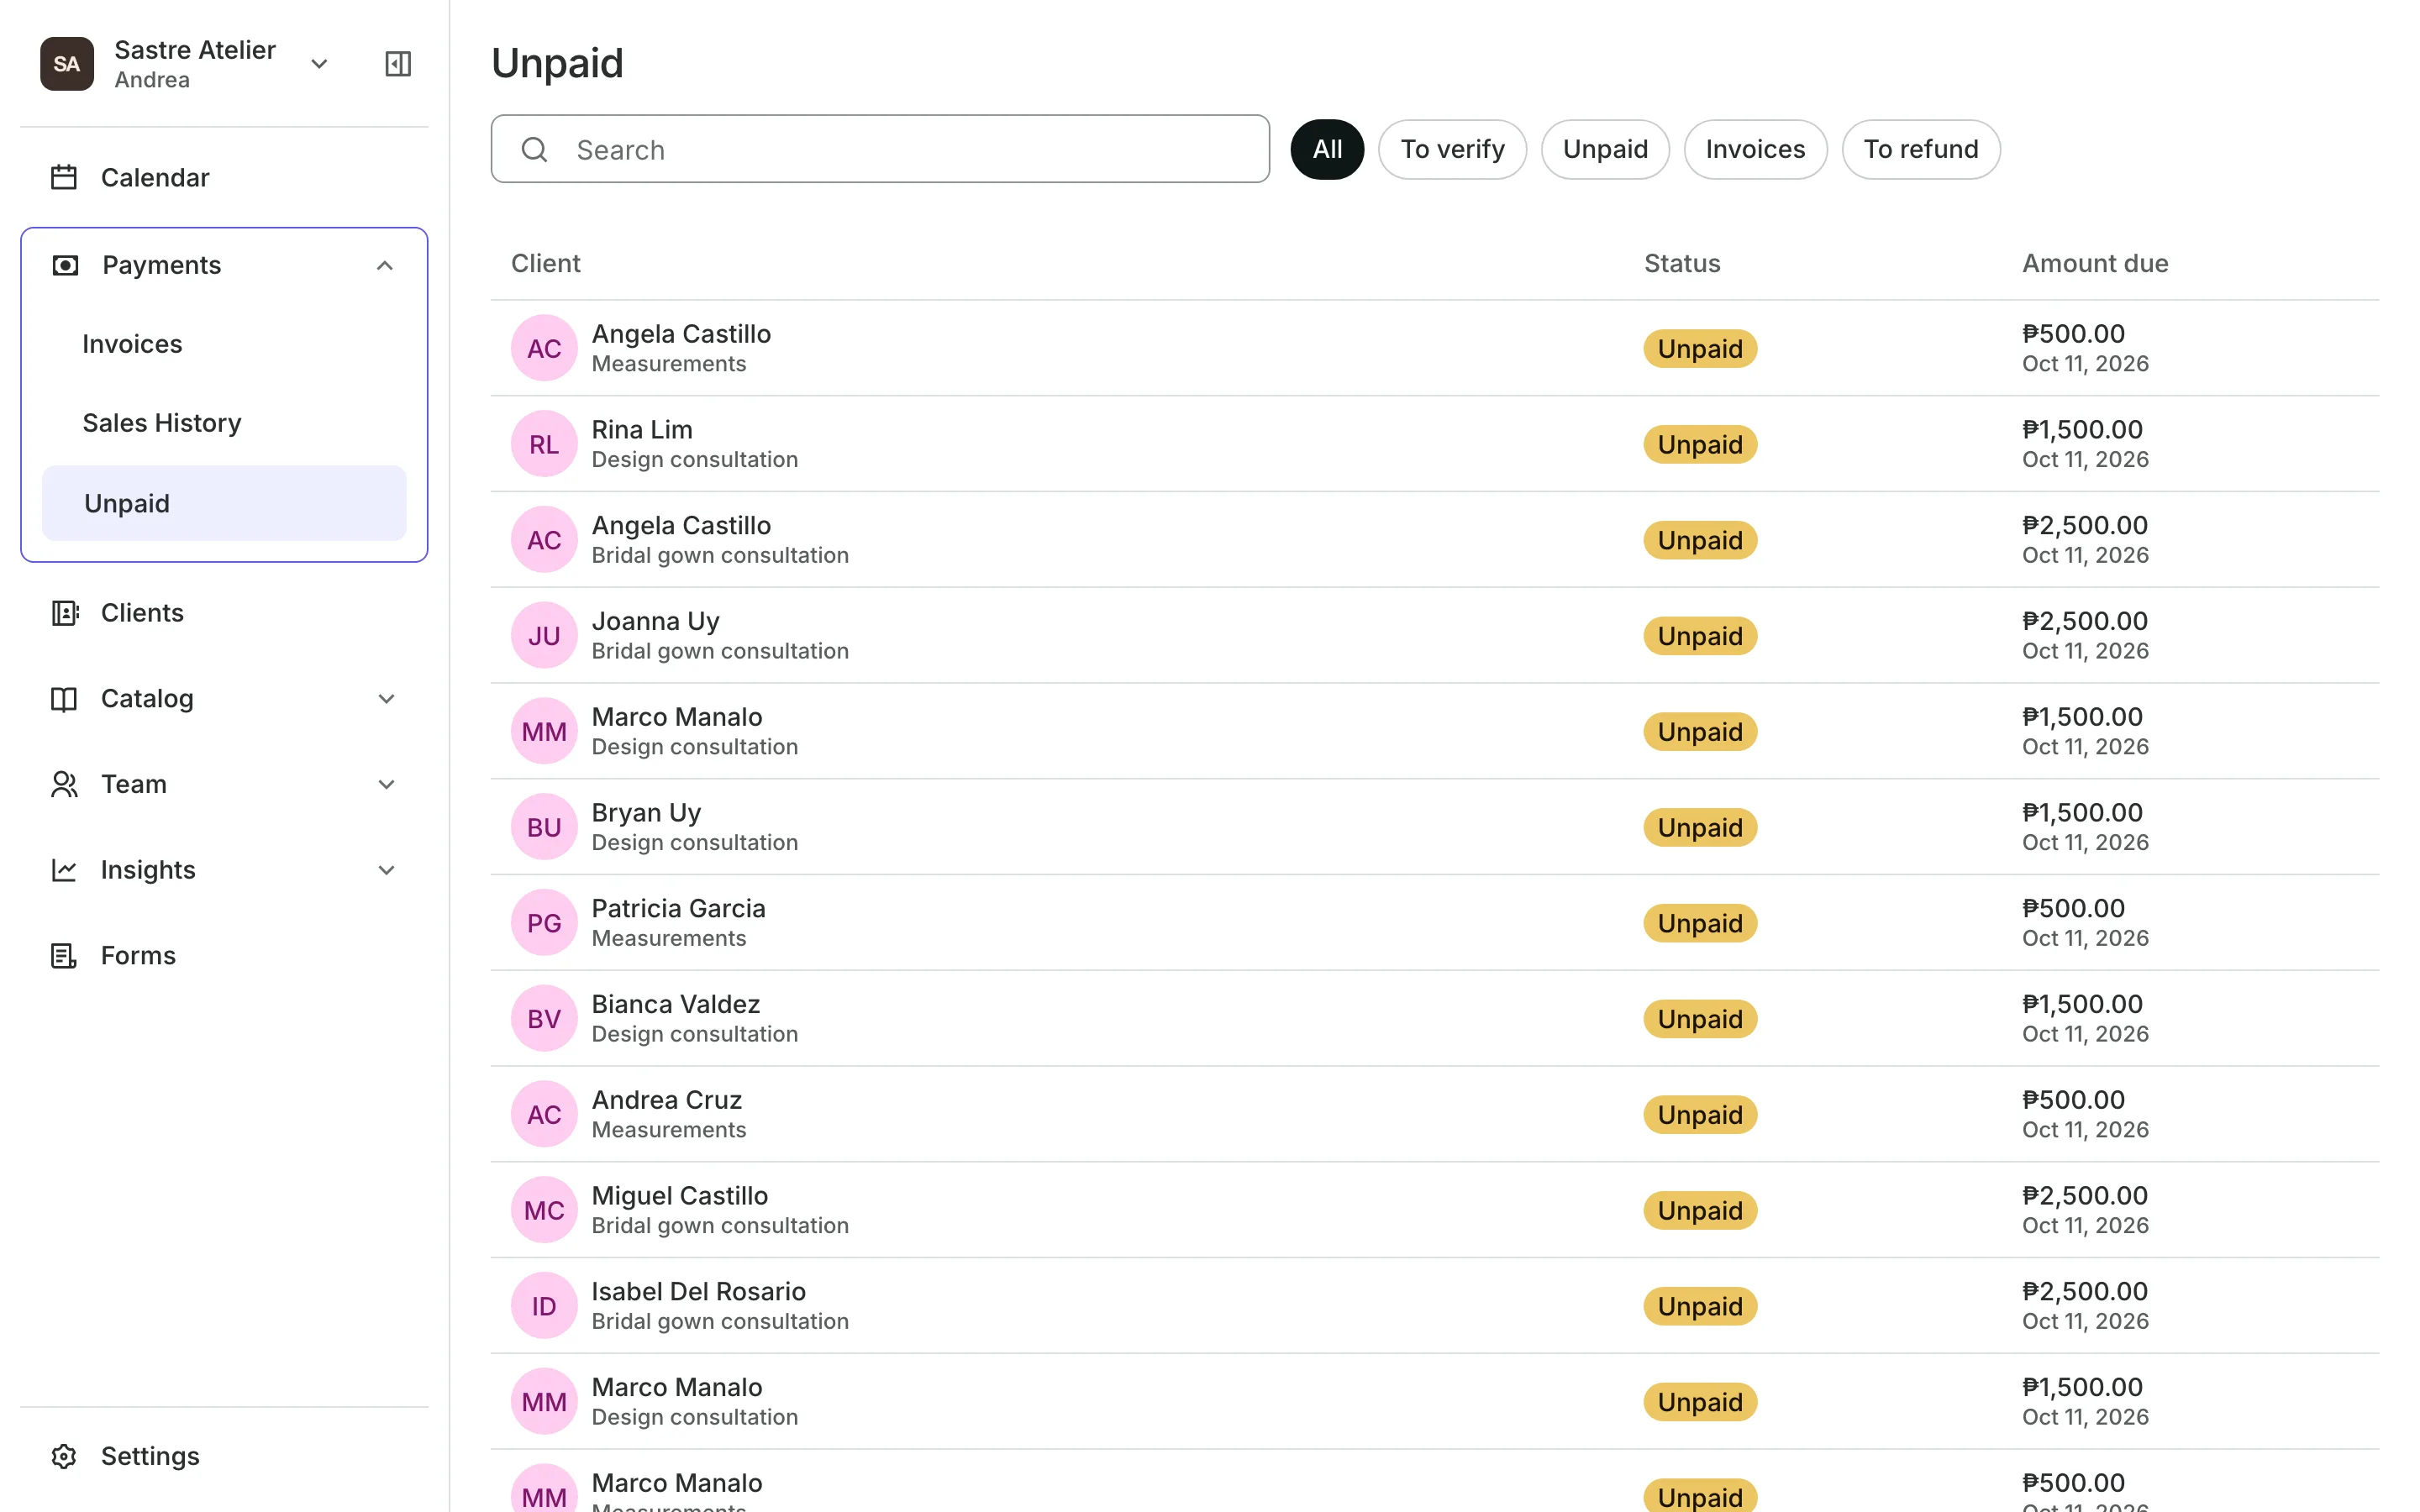The height and width of the screenshot is (1512, 2420).
Task: Expand the Insights section chevron
Action: tap(387, 870)
